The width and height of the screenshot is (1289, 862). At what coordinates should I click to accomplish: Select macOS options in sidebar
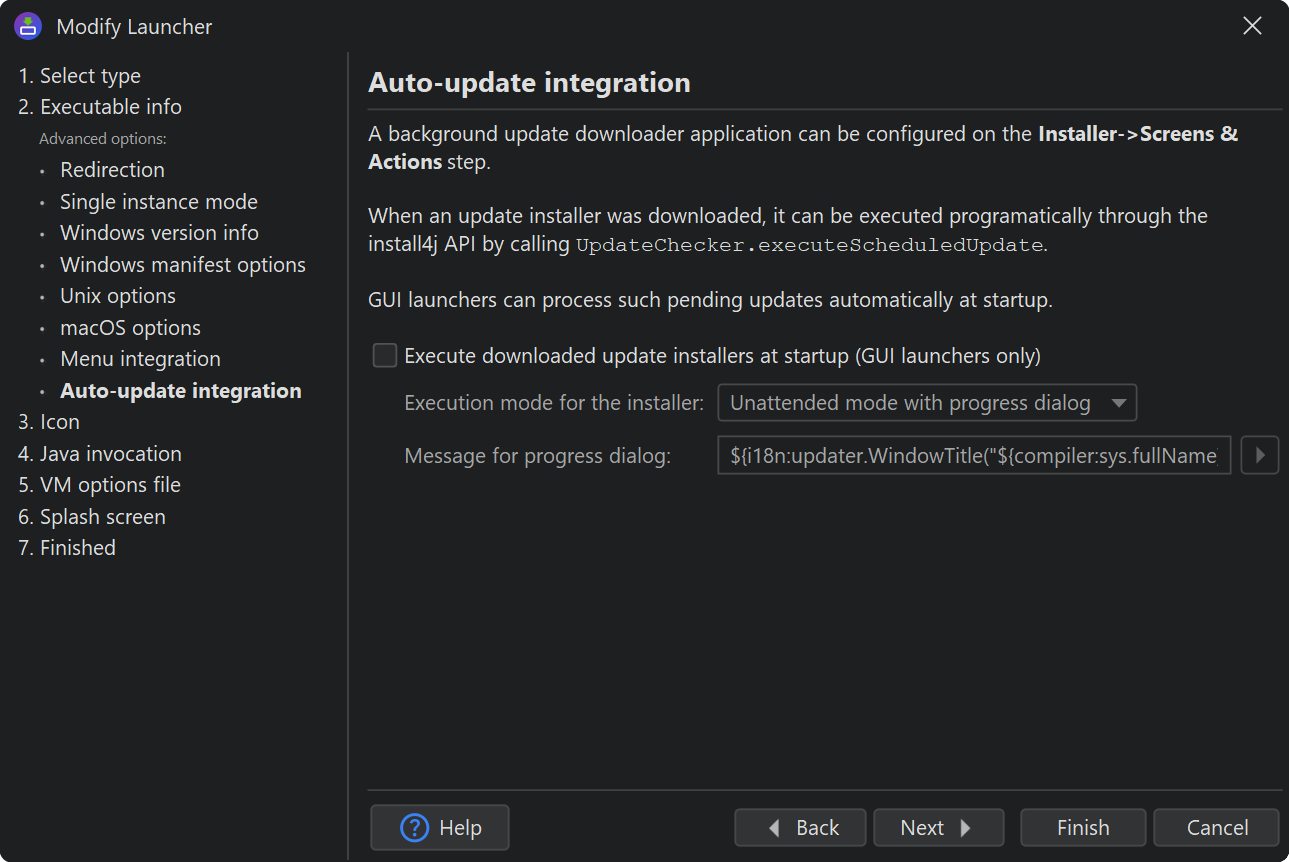pyautogui.click(x=130, y=328)
